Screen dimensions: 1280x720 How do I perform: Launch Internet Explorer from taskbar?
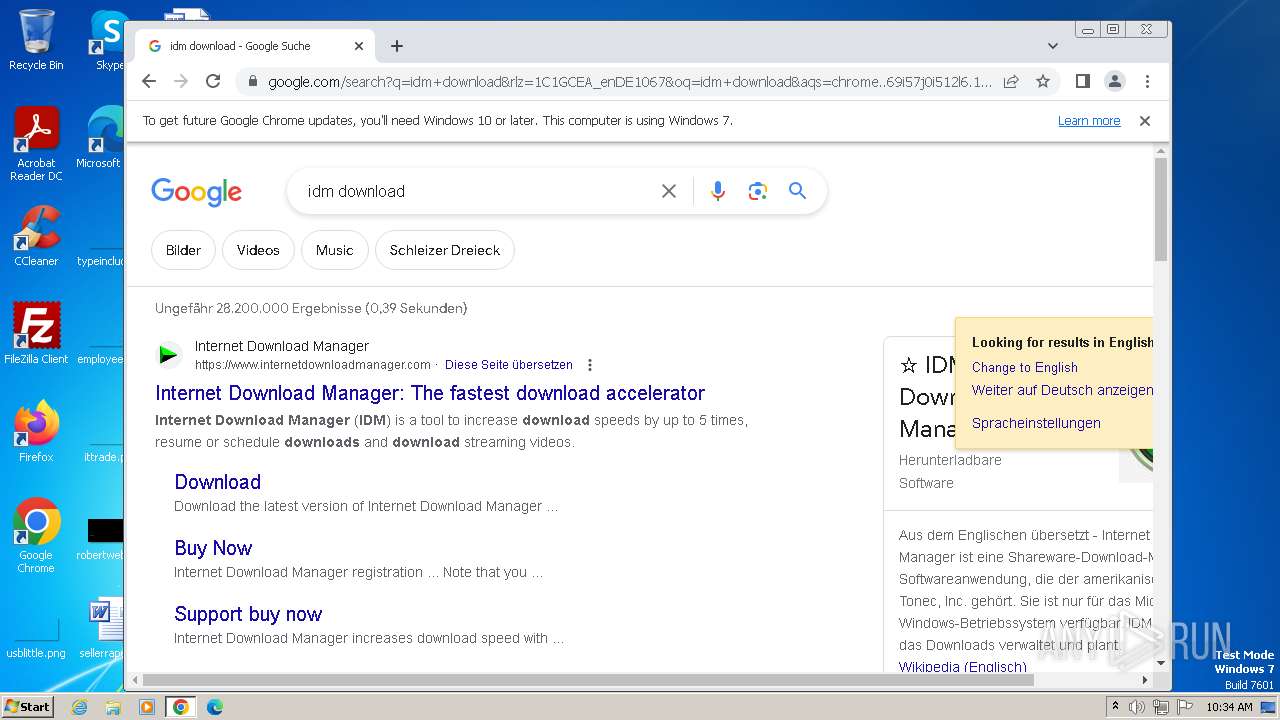[x=80, y=707]
